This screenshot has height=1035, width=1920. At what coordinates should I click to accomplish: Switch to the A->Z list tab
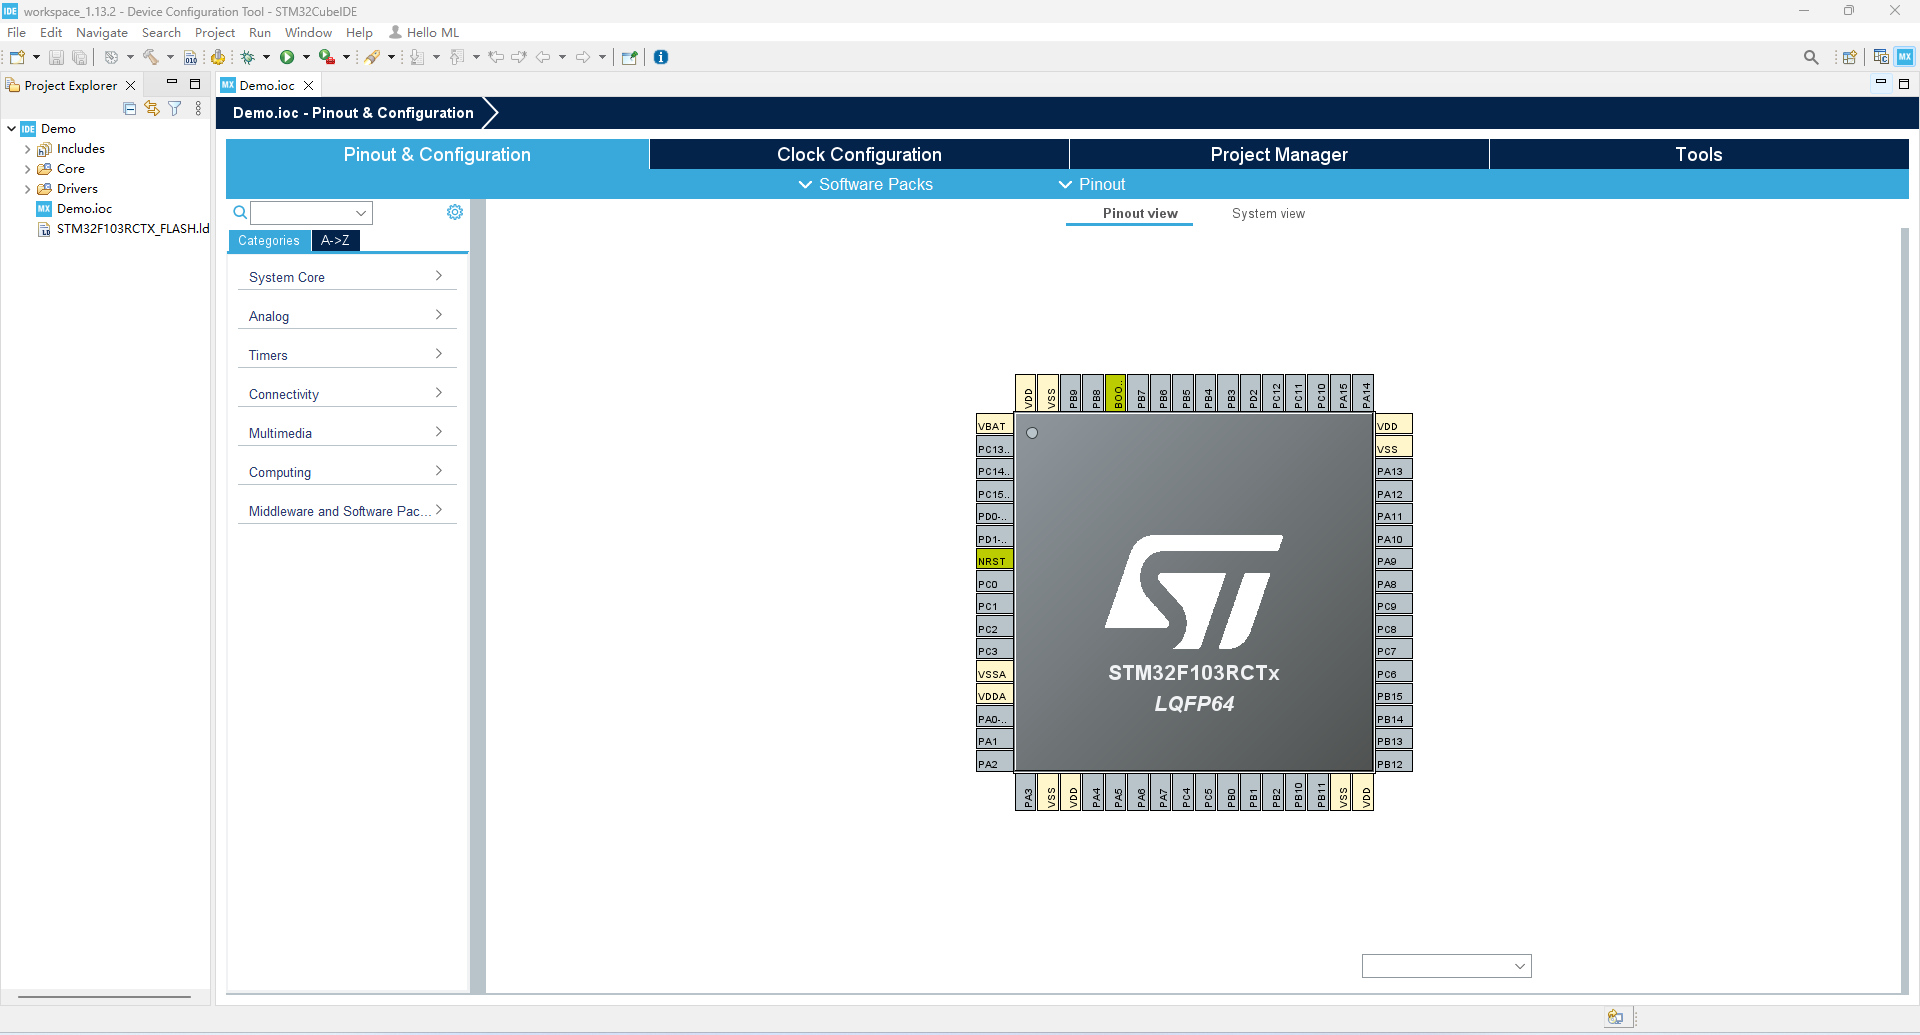point(335,240)
